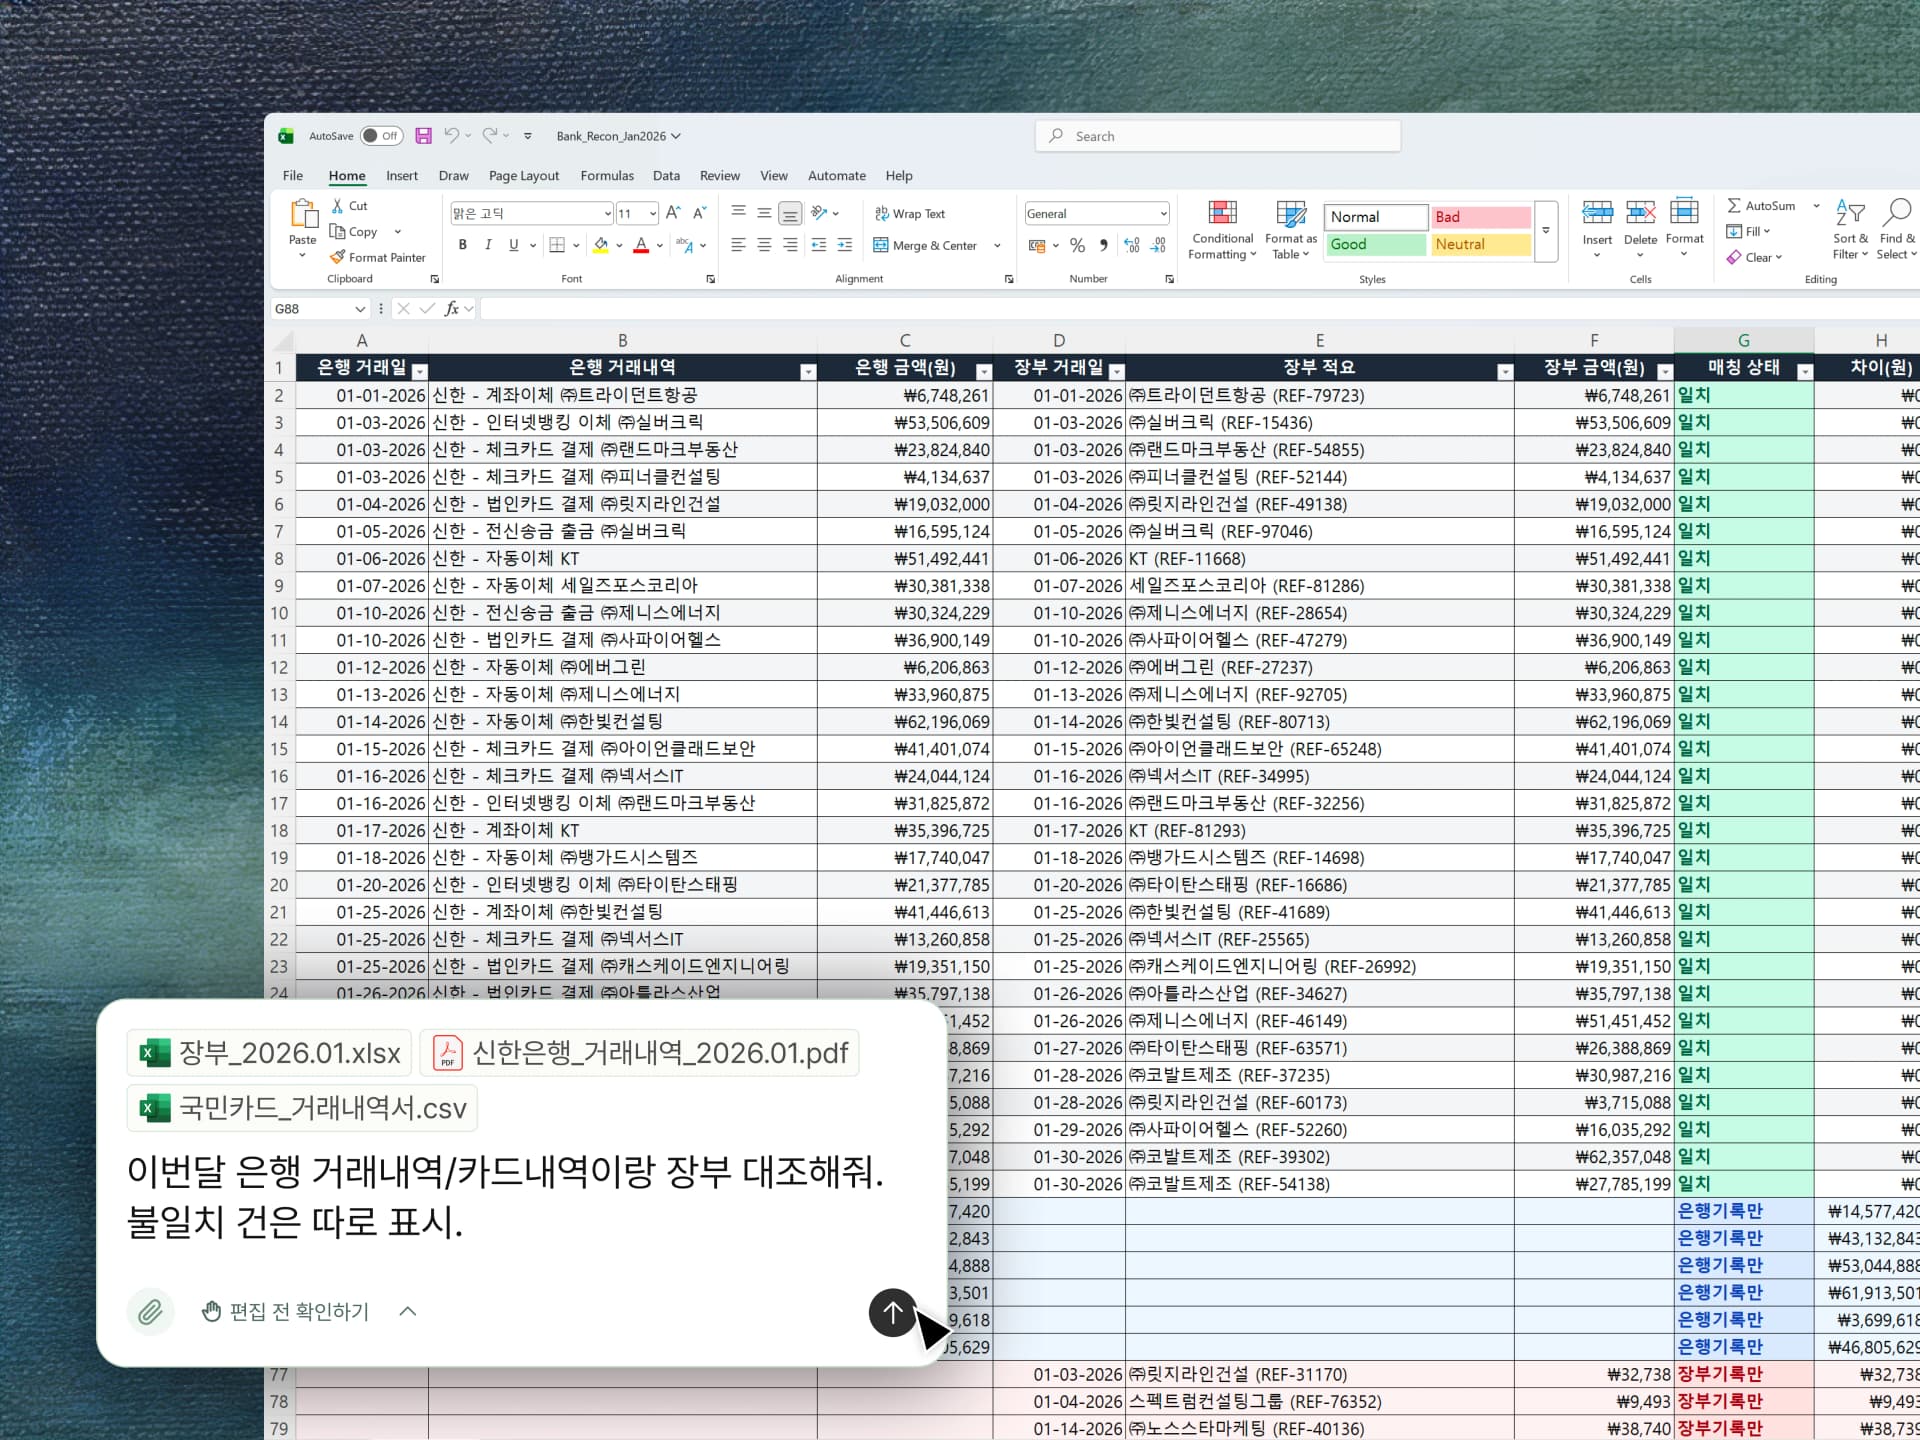Expand the font size dropdown
The image size is (1920, 1440).
[x=652, y=213]
